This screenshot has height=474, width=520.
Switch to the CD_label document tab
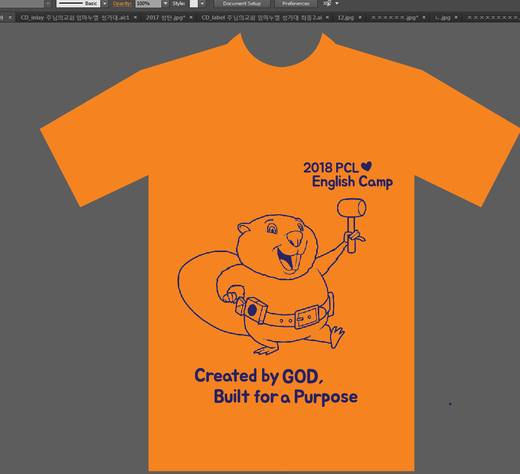tap(261, 18)
